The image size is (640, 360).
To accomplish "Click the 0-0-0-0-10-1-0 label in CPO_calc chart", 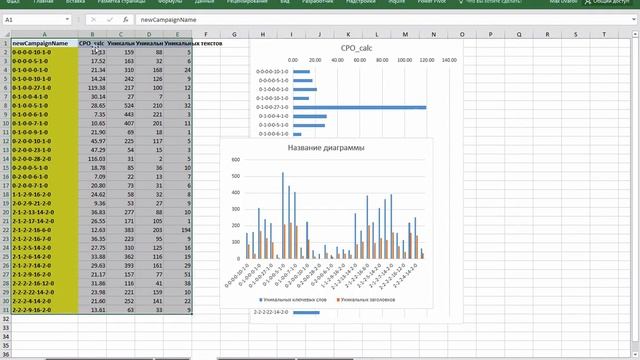I will (272, 71).
